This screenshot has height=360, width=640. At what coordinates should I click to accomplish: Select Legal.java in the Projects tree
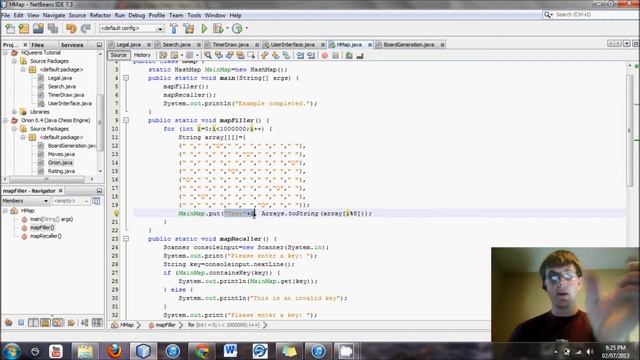point(60,78)
